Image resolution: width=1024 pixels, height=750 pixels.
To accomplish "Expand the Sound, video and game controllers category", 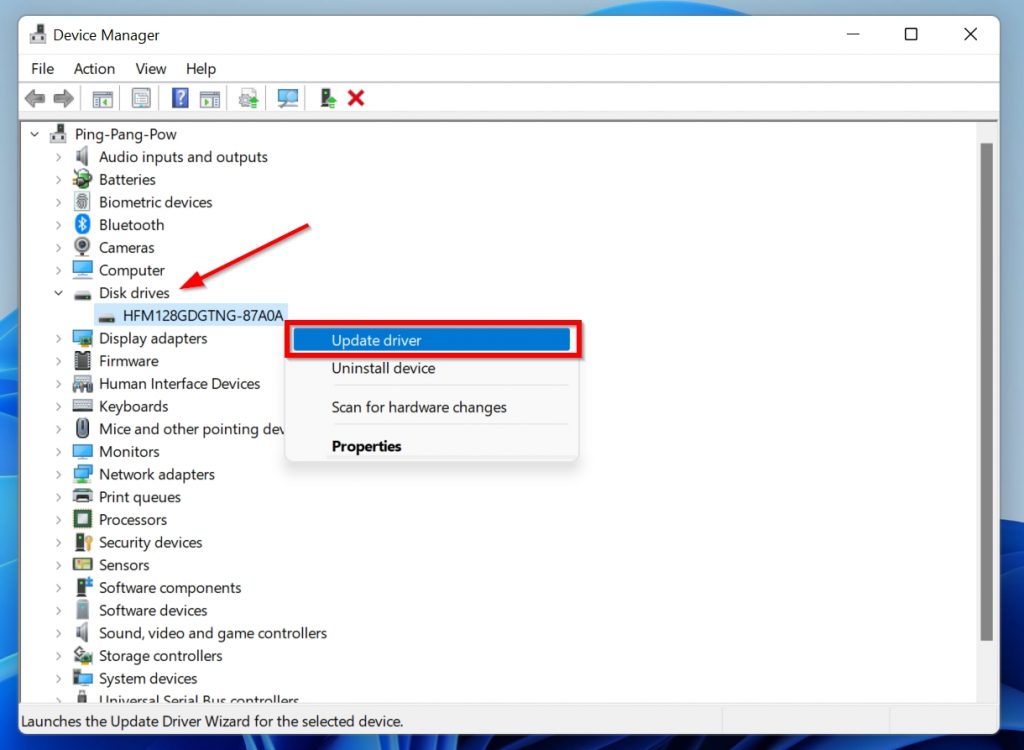I will click(58, 633).
